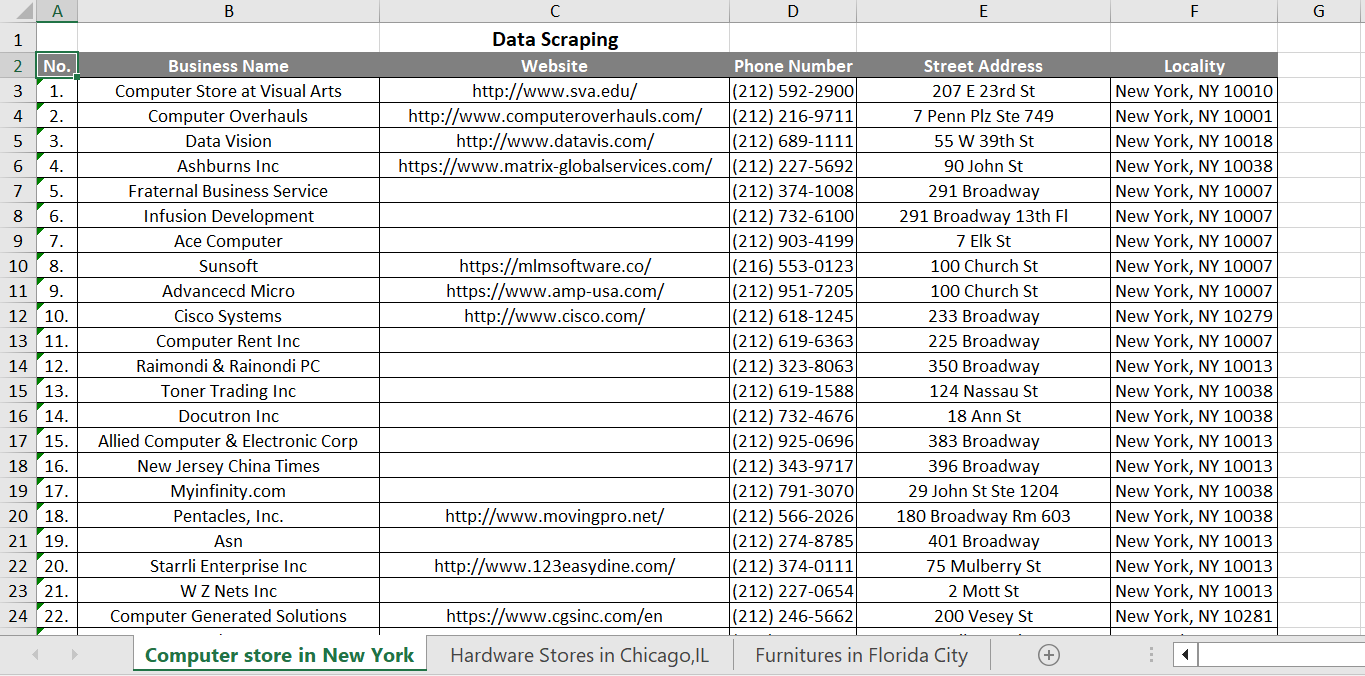Click the 29 John St Ste 1204 address
Screen dimensions: 1365x676
(x=983, y=491)
